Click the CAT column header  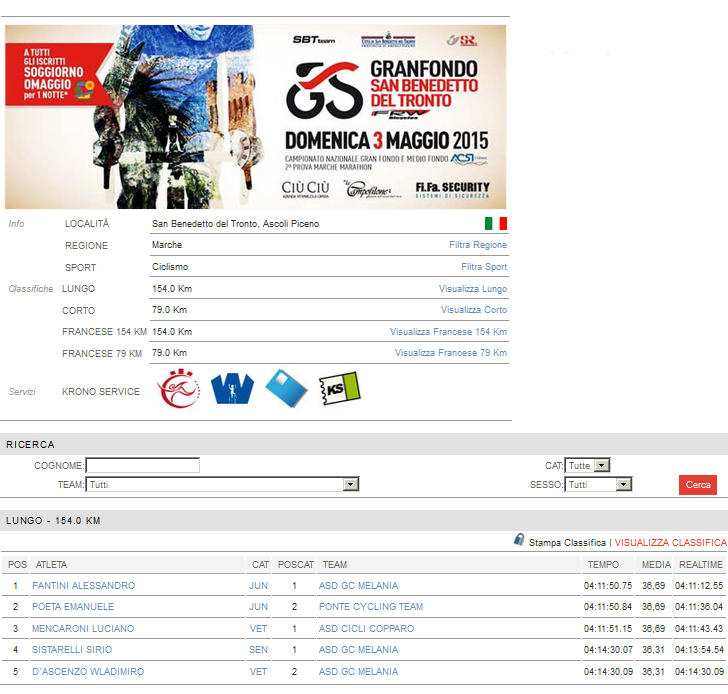(260, 564)
